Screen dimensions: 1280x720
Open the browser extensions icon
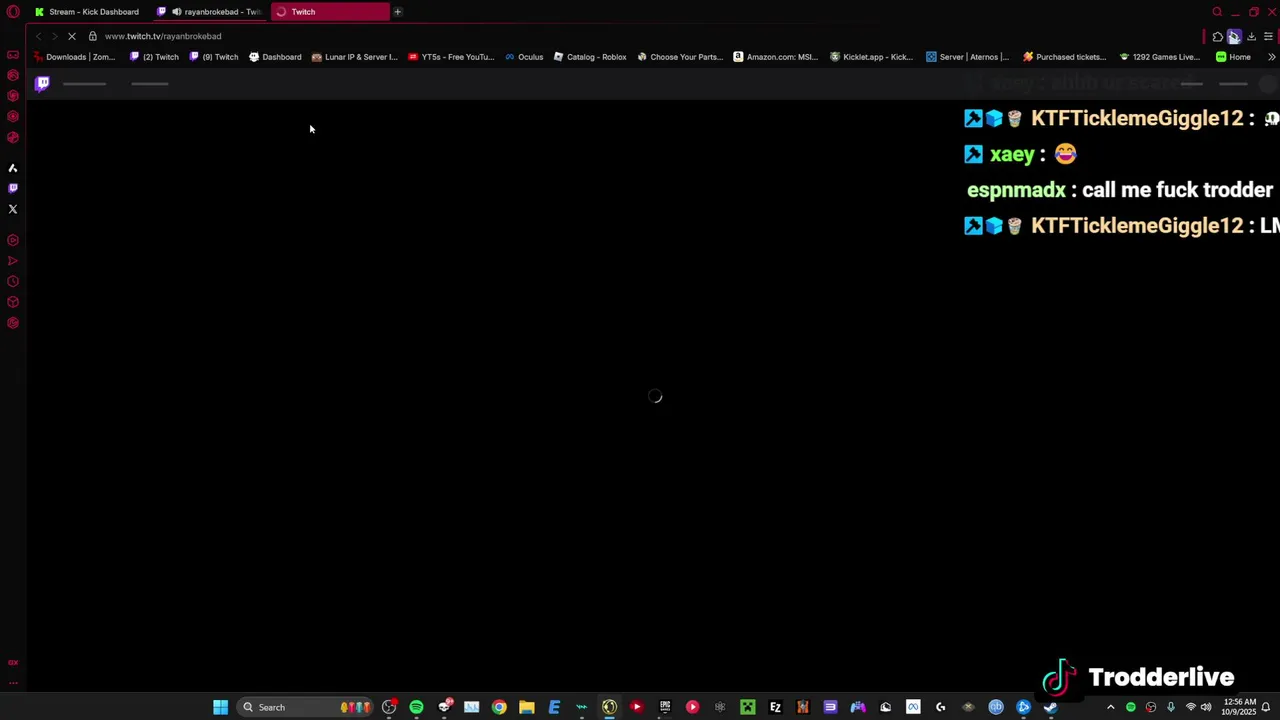1218,36
